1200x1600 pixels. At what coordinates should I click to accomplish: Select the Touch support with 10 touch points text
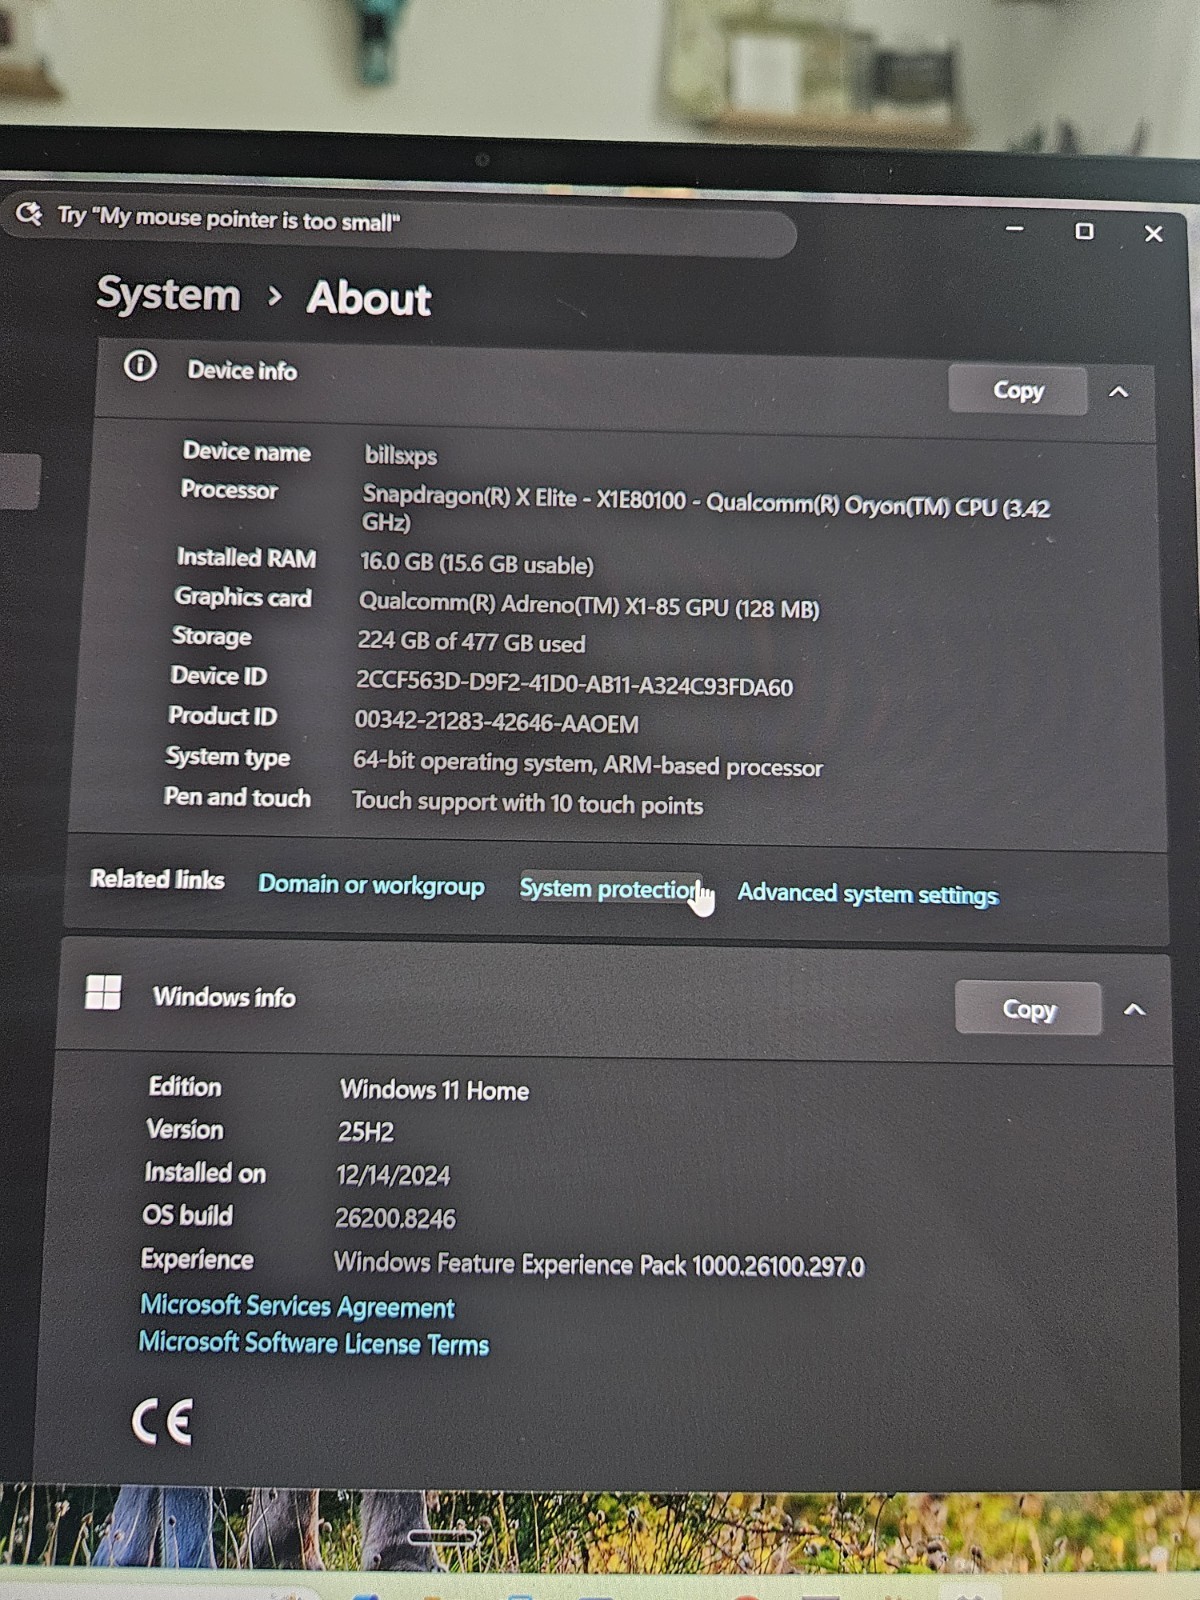(x=527, y=803)
